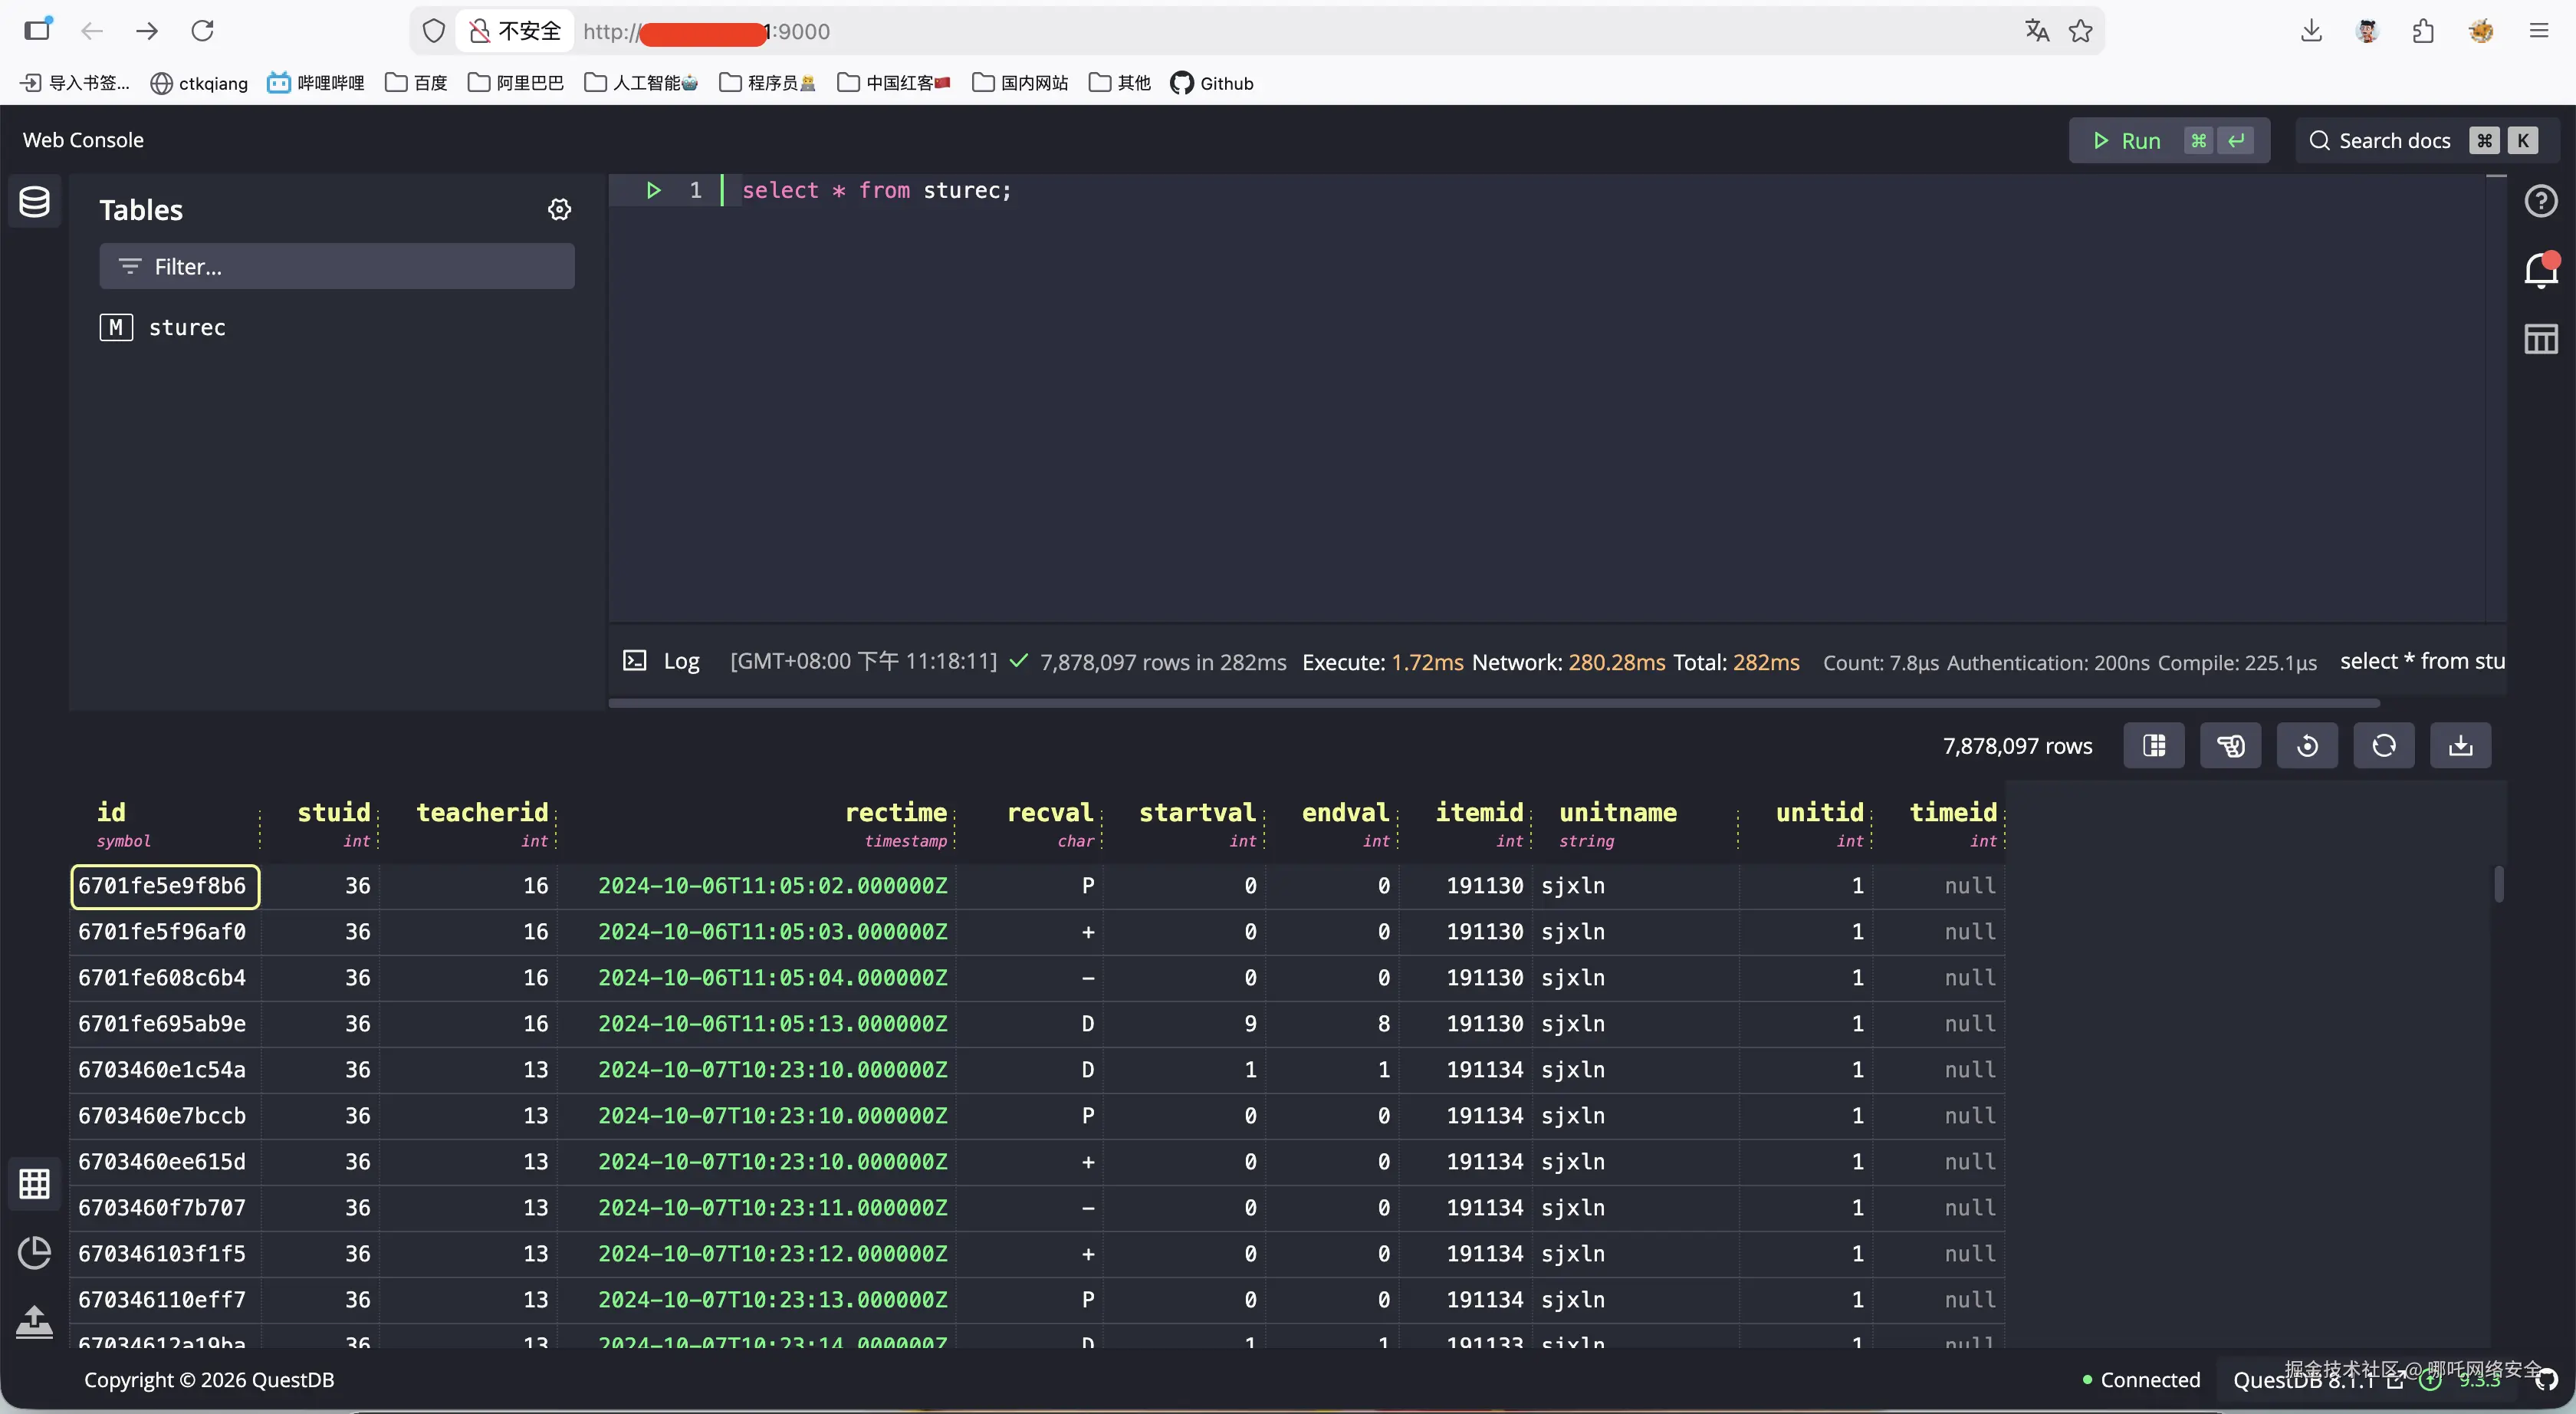Select cell 6701fe5f96af0 in id column
2576x1414 pixels.
pos(162,932)
